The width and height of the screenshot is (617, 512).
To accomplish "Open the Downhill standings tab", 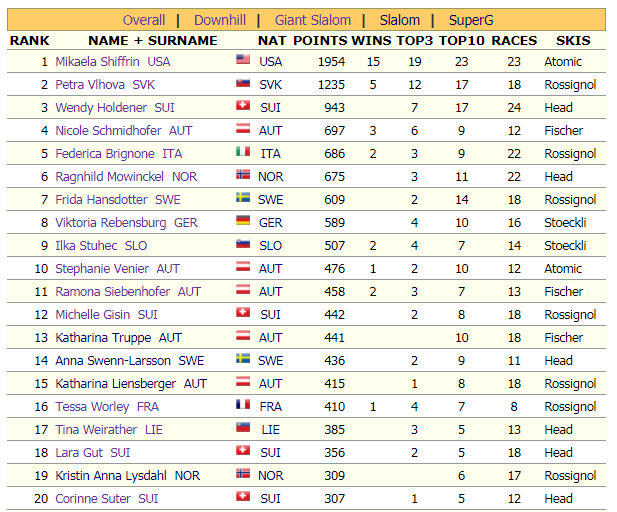I will [219, 20].
